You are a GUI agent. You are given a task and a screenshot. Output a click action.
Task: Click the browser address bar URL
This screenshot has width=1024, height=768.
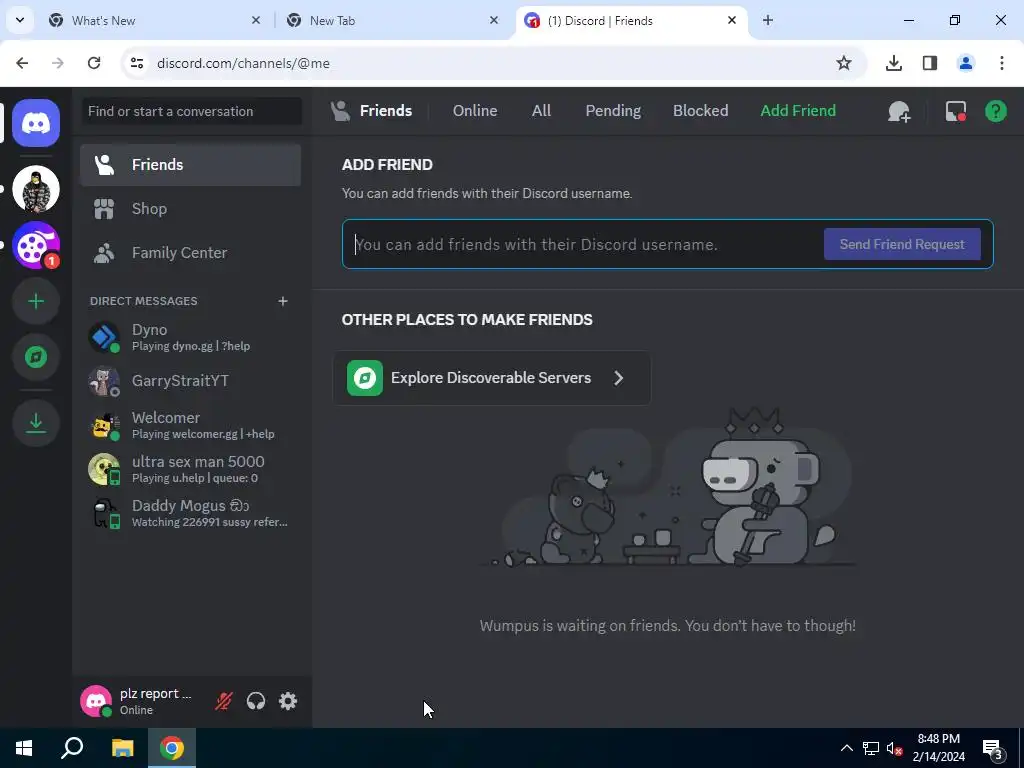point(243,63)
